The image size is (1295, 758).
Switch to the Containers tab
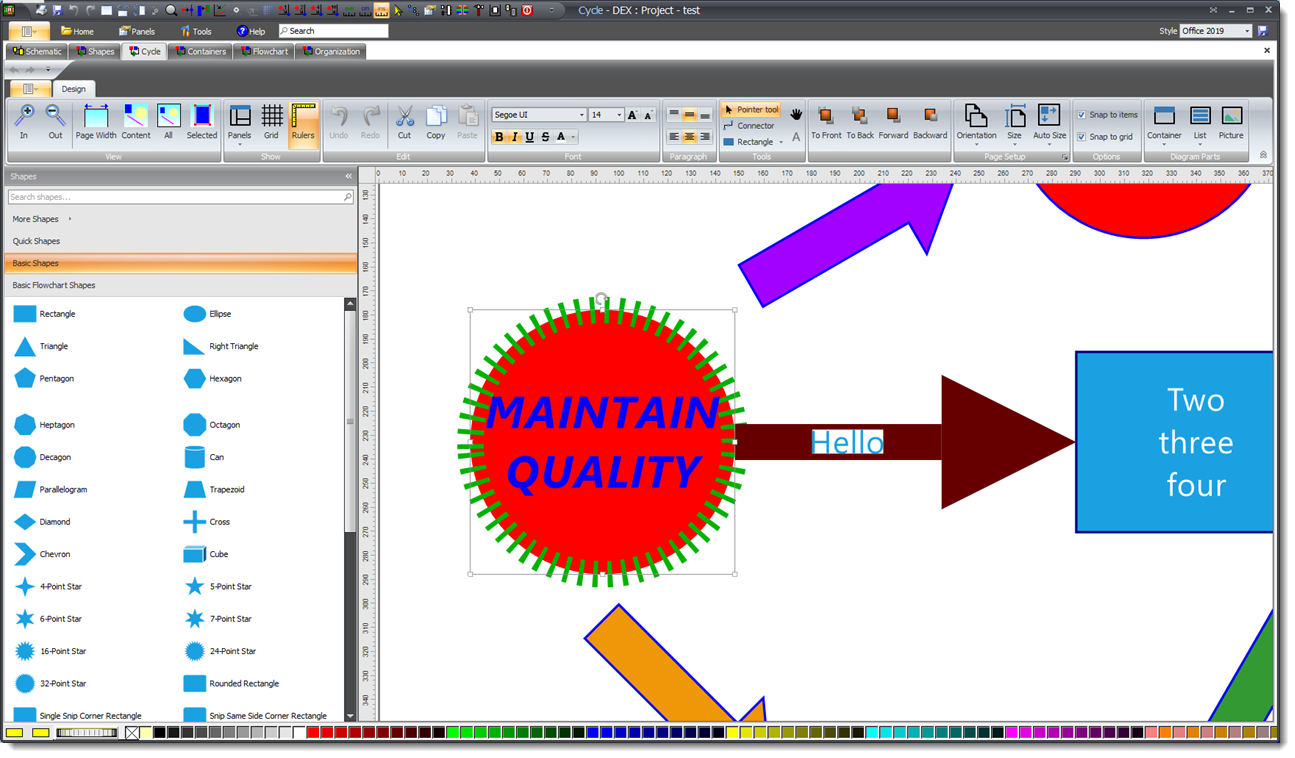tap(201, 51)
